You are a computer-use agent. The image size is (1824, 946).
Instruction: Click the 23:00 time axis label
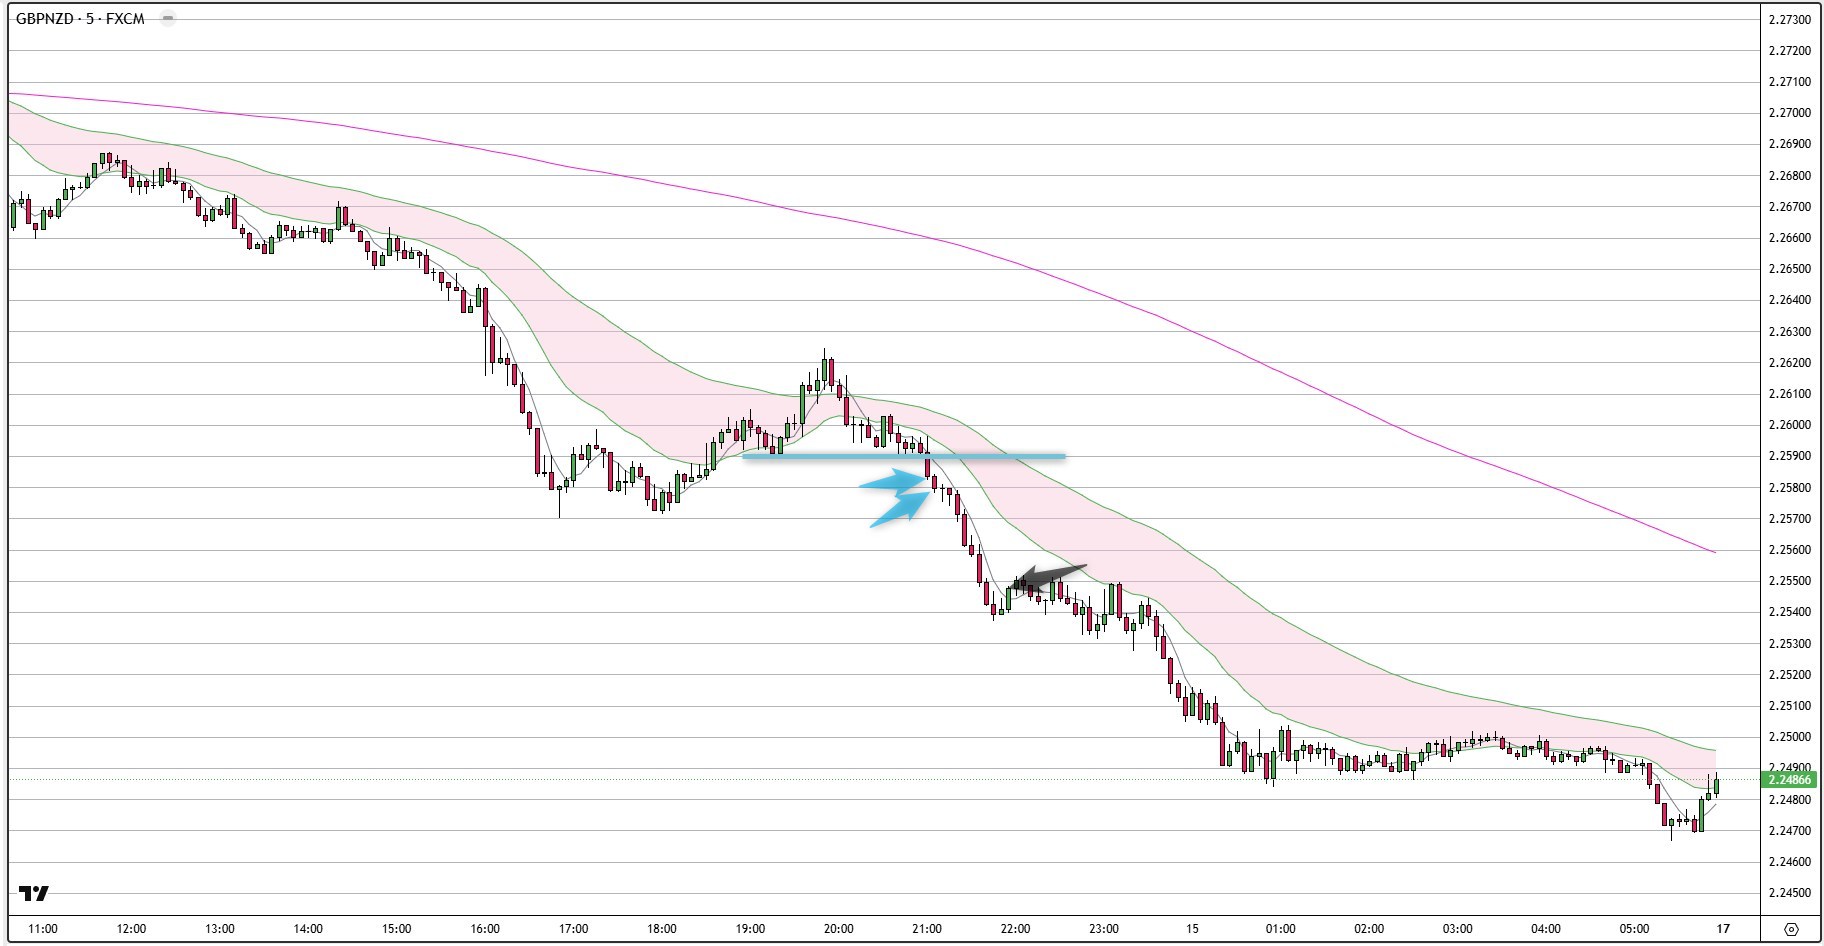coord(1104,929)
